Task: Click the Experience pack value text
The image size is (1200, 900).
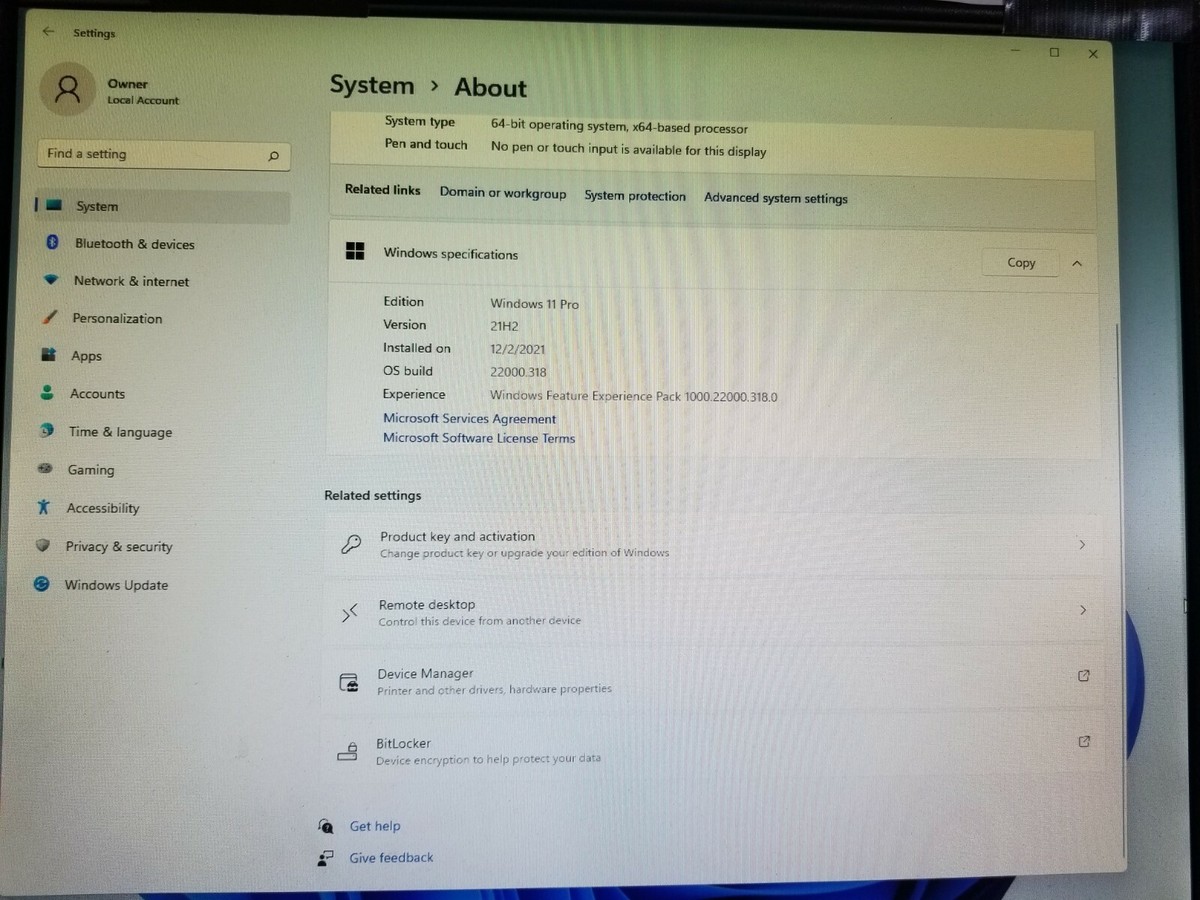Action: coord(633,397)
